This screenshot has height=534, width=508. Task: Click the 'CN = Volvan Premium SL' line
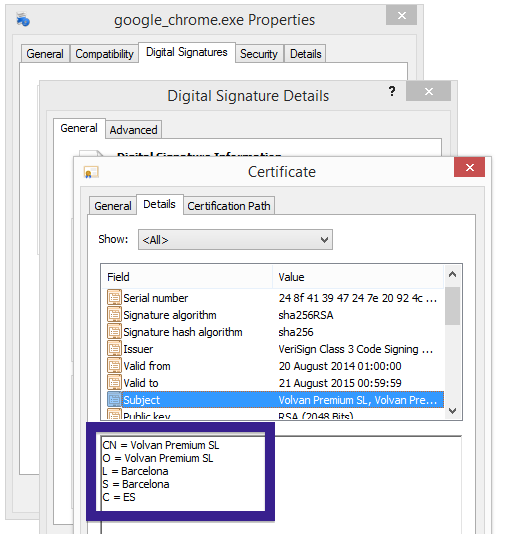tap(161, 445)
